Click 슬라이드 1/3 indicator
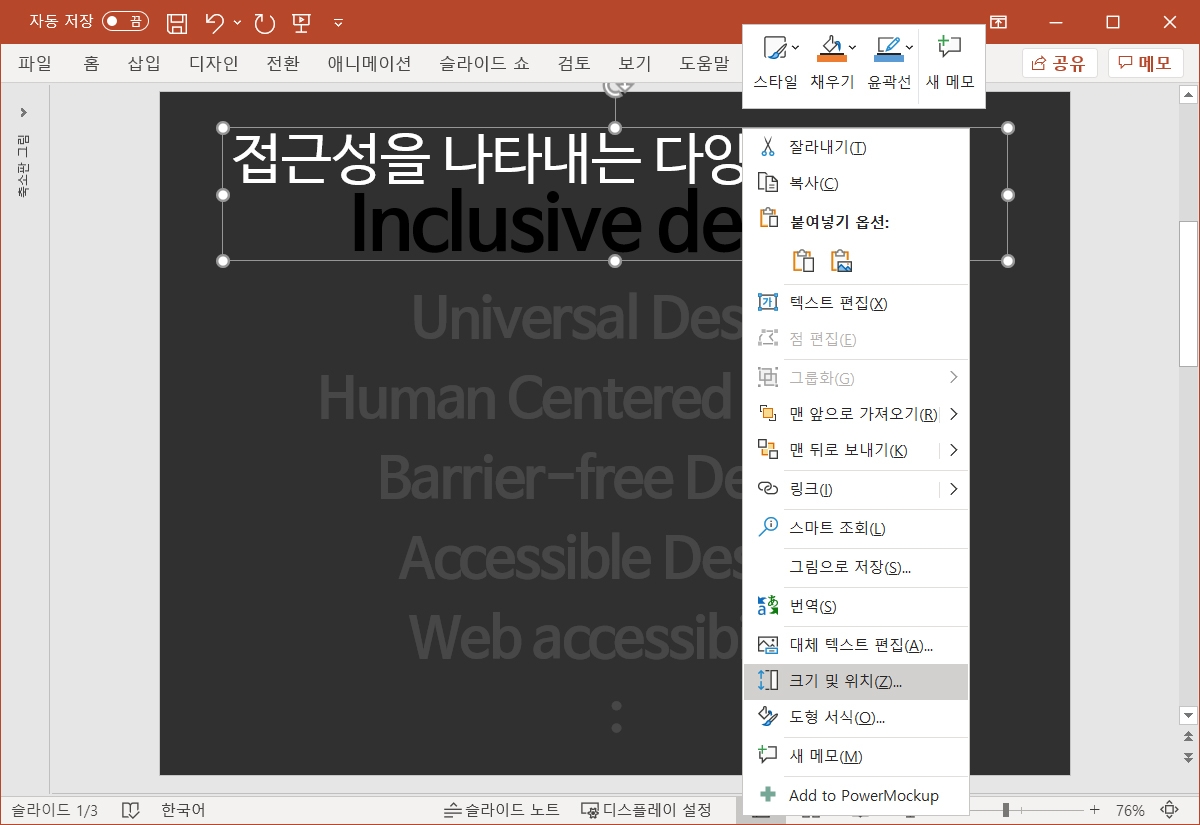 pyautogui.click(x=55, y=810)
